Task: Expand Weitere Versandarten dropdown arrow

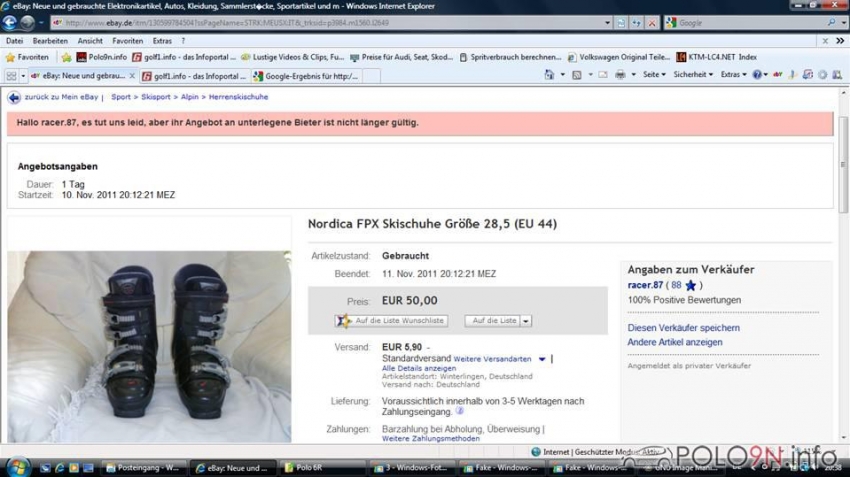Action: tap(542, 359)
